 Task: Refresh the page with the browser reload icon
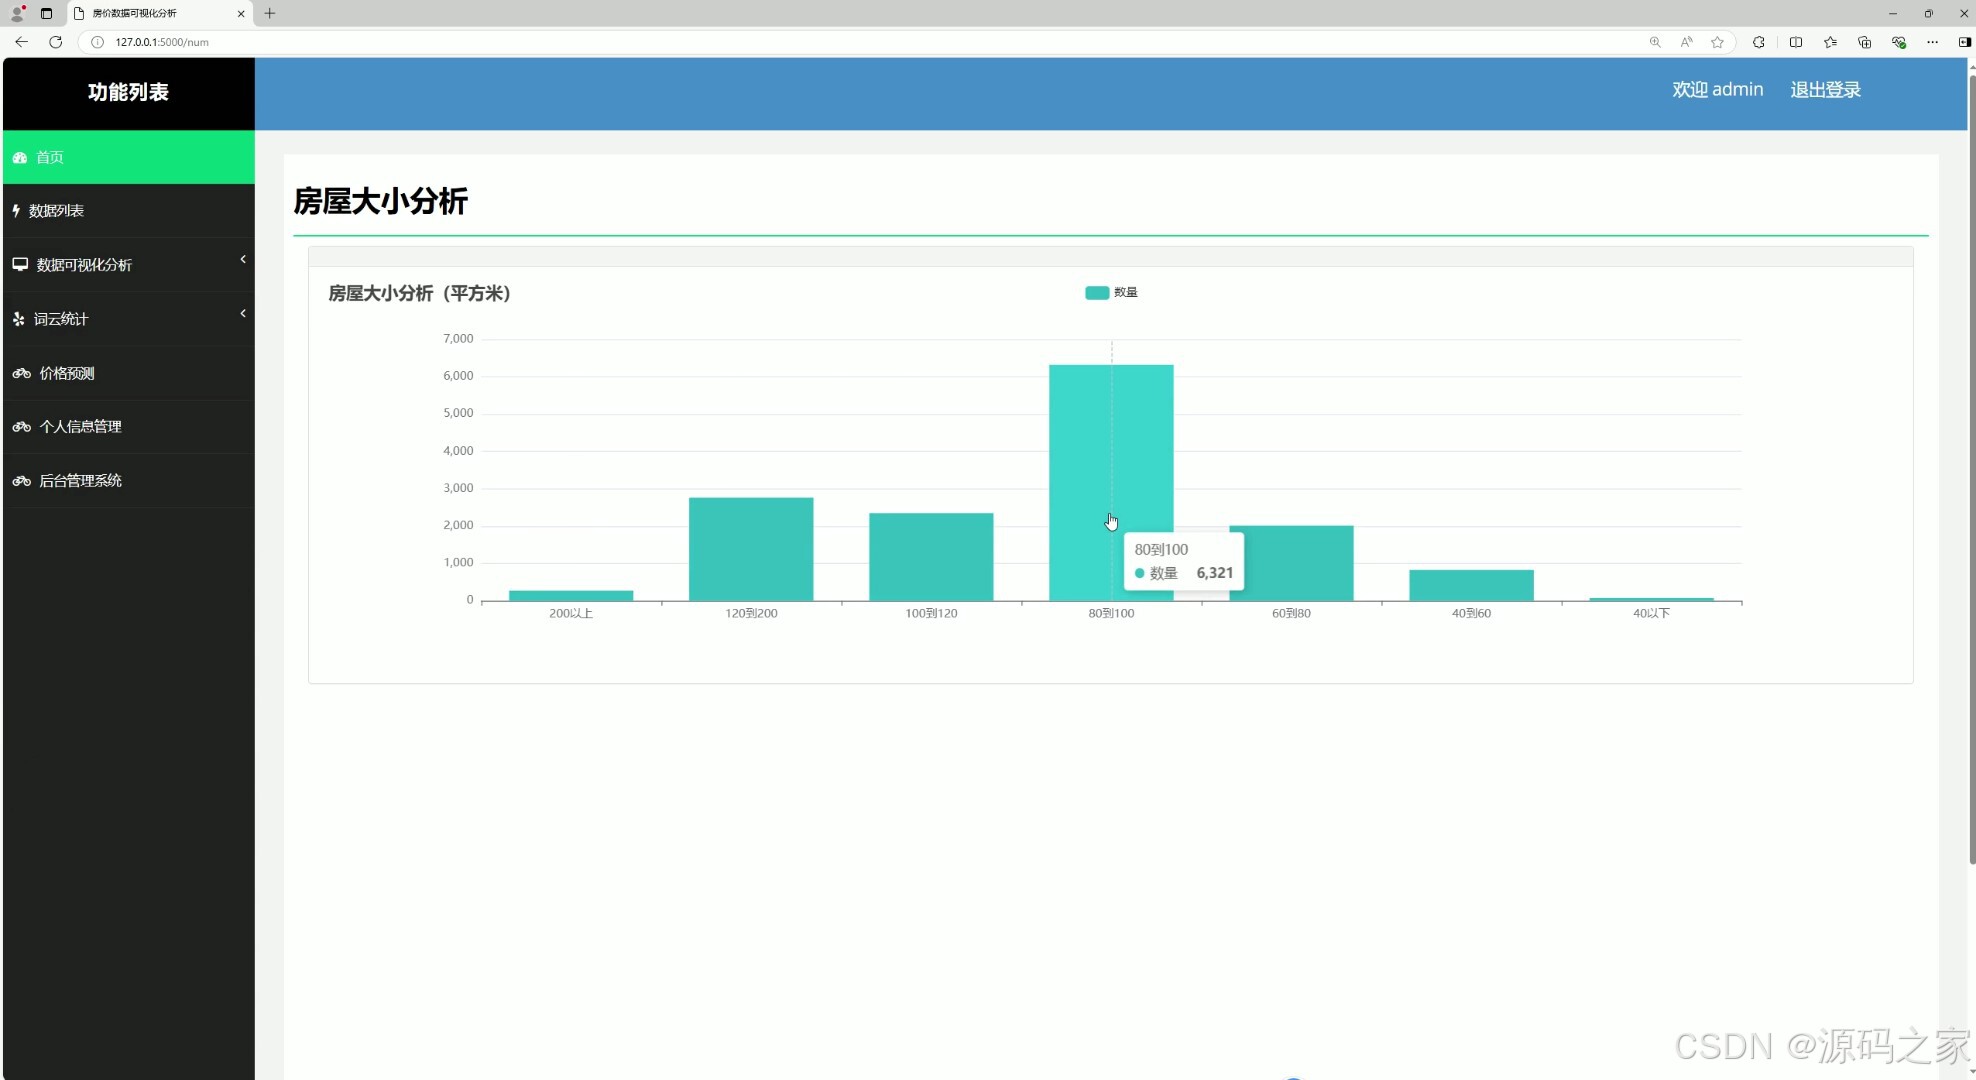56,42
